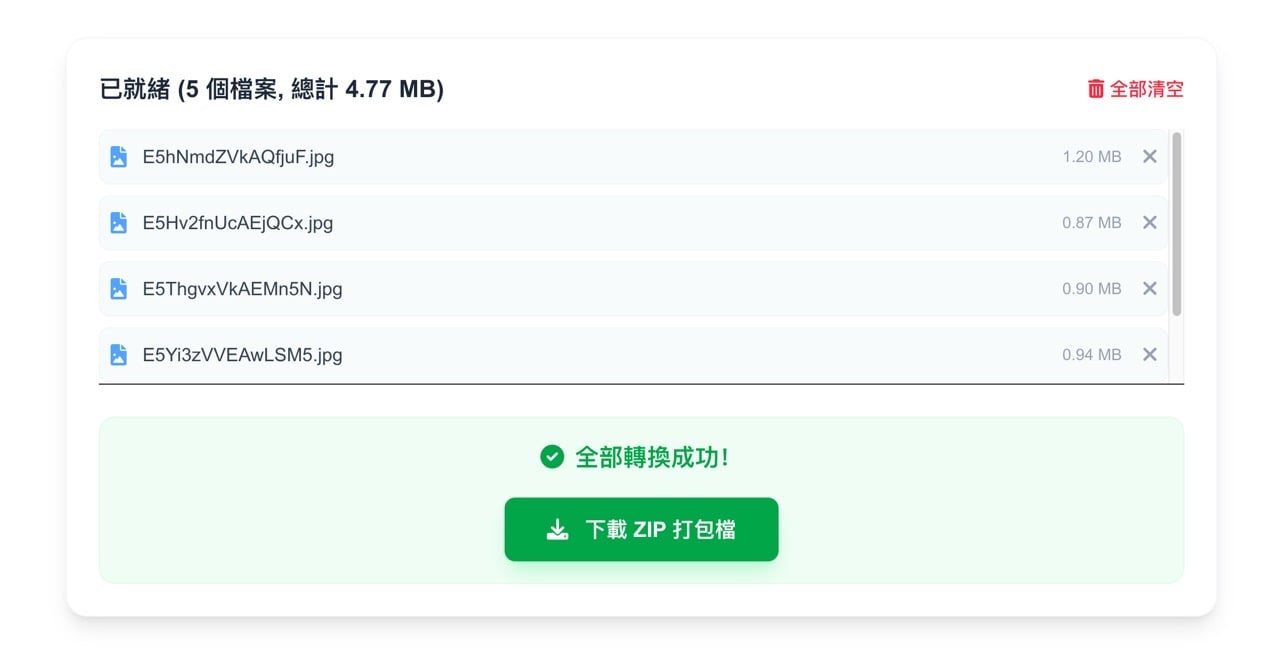This screenshot has width=1280, height=666.
Task: Remove E5hNmdZVkAQfjuF.jpg with its X button
Action: (x=1150, y=157)
